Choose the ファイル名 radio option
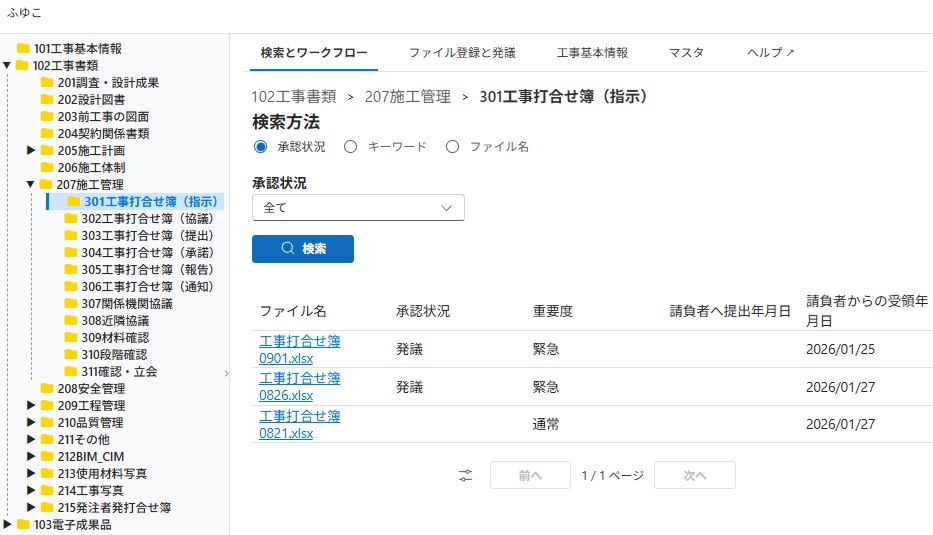 click(x=452, y=147)
